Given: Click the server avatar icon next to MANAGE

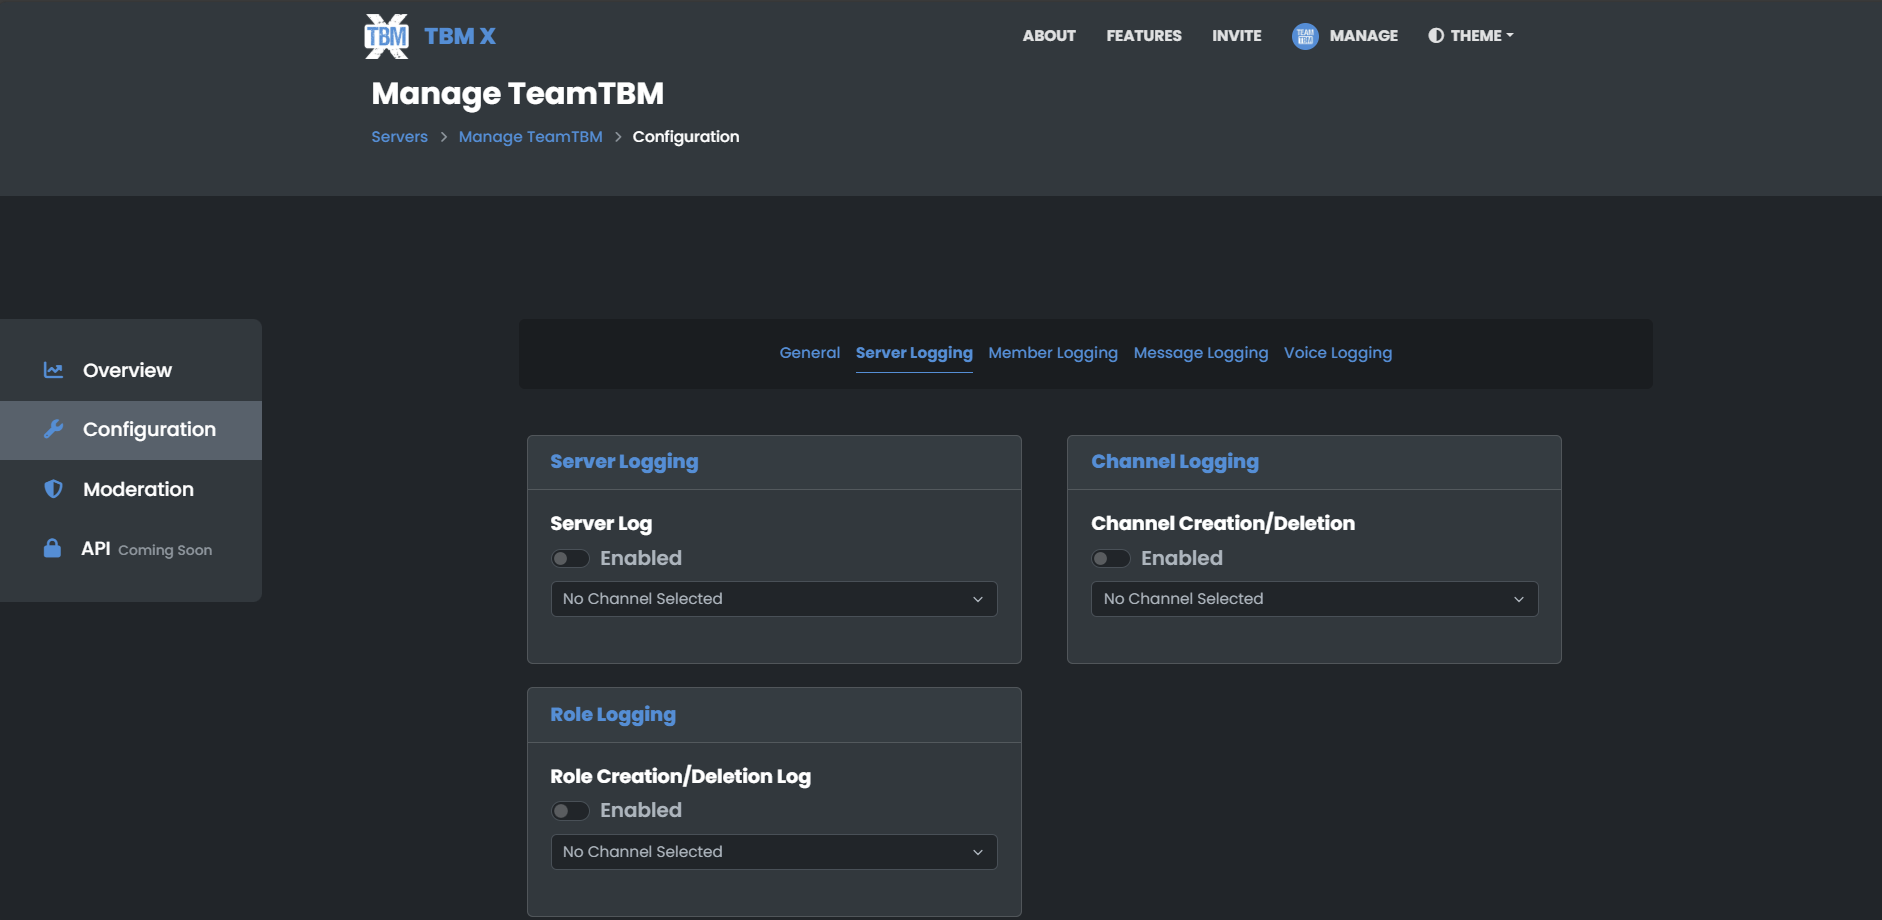Looking at the screenshot, I should [1304, 36].
